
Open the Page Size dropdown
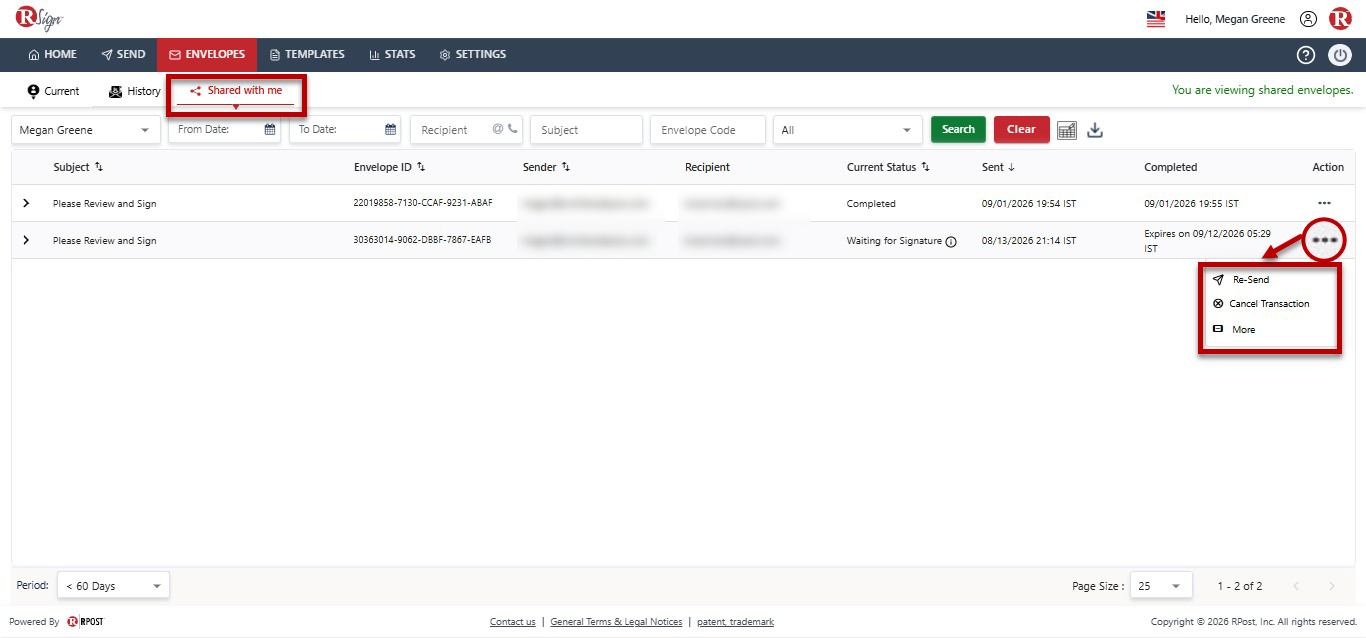[x=1161, y=586]
